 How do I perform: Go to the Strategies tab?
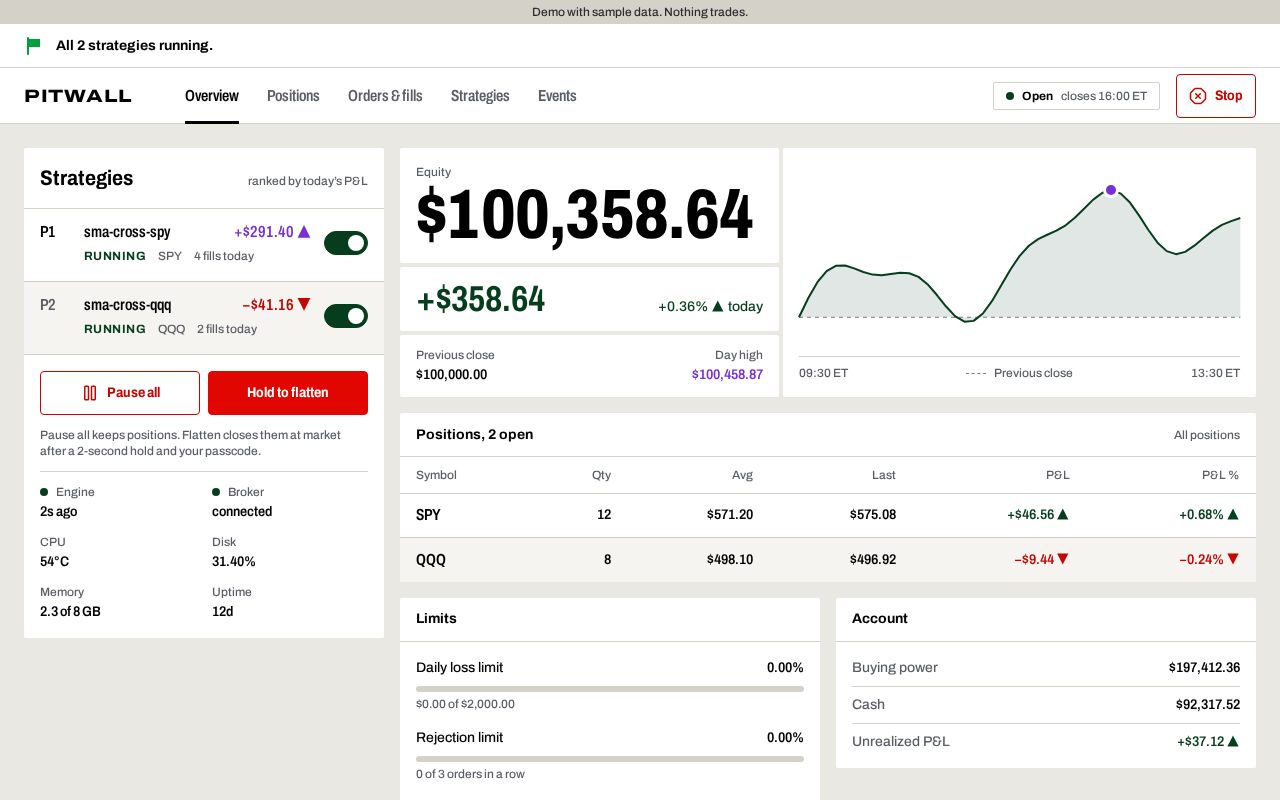[x=480, y=96]
